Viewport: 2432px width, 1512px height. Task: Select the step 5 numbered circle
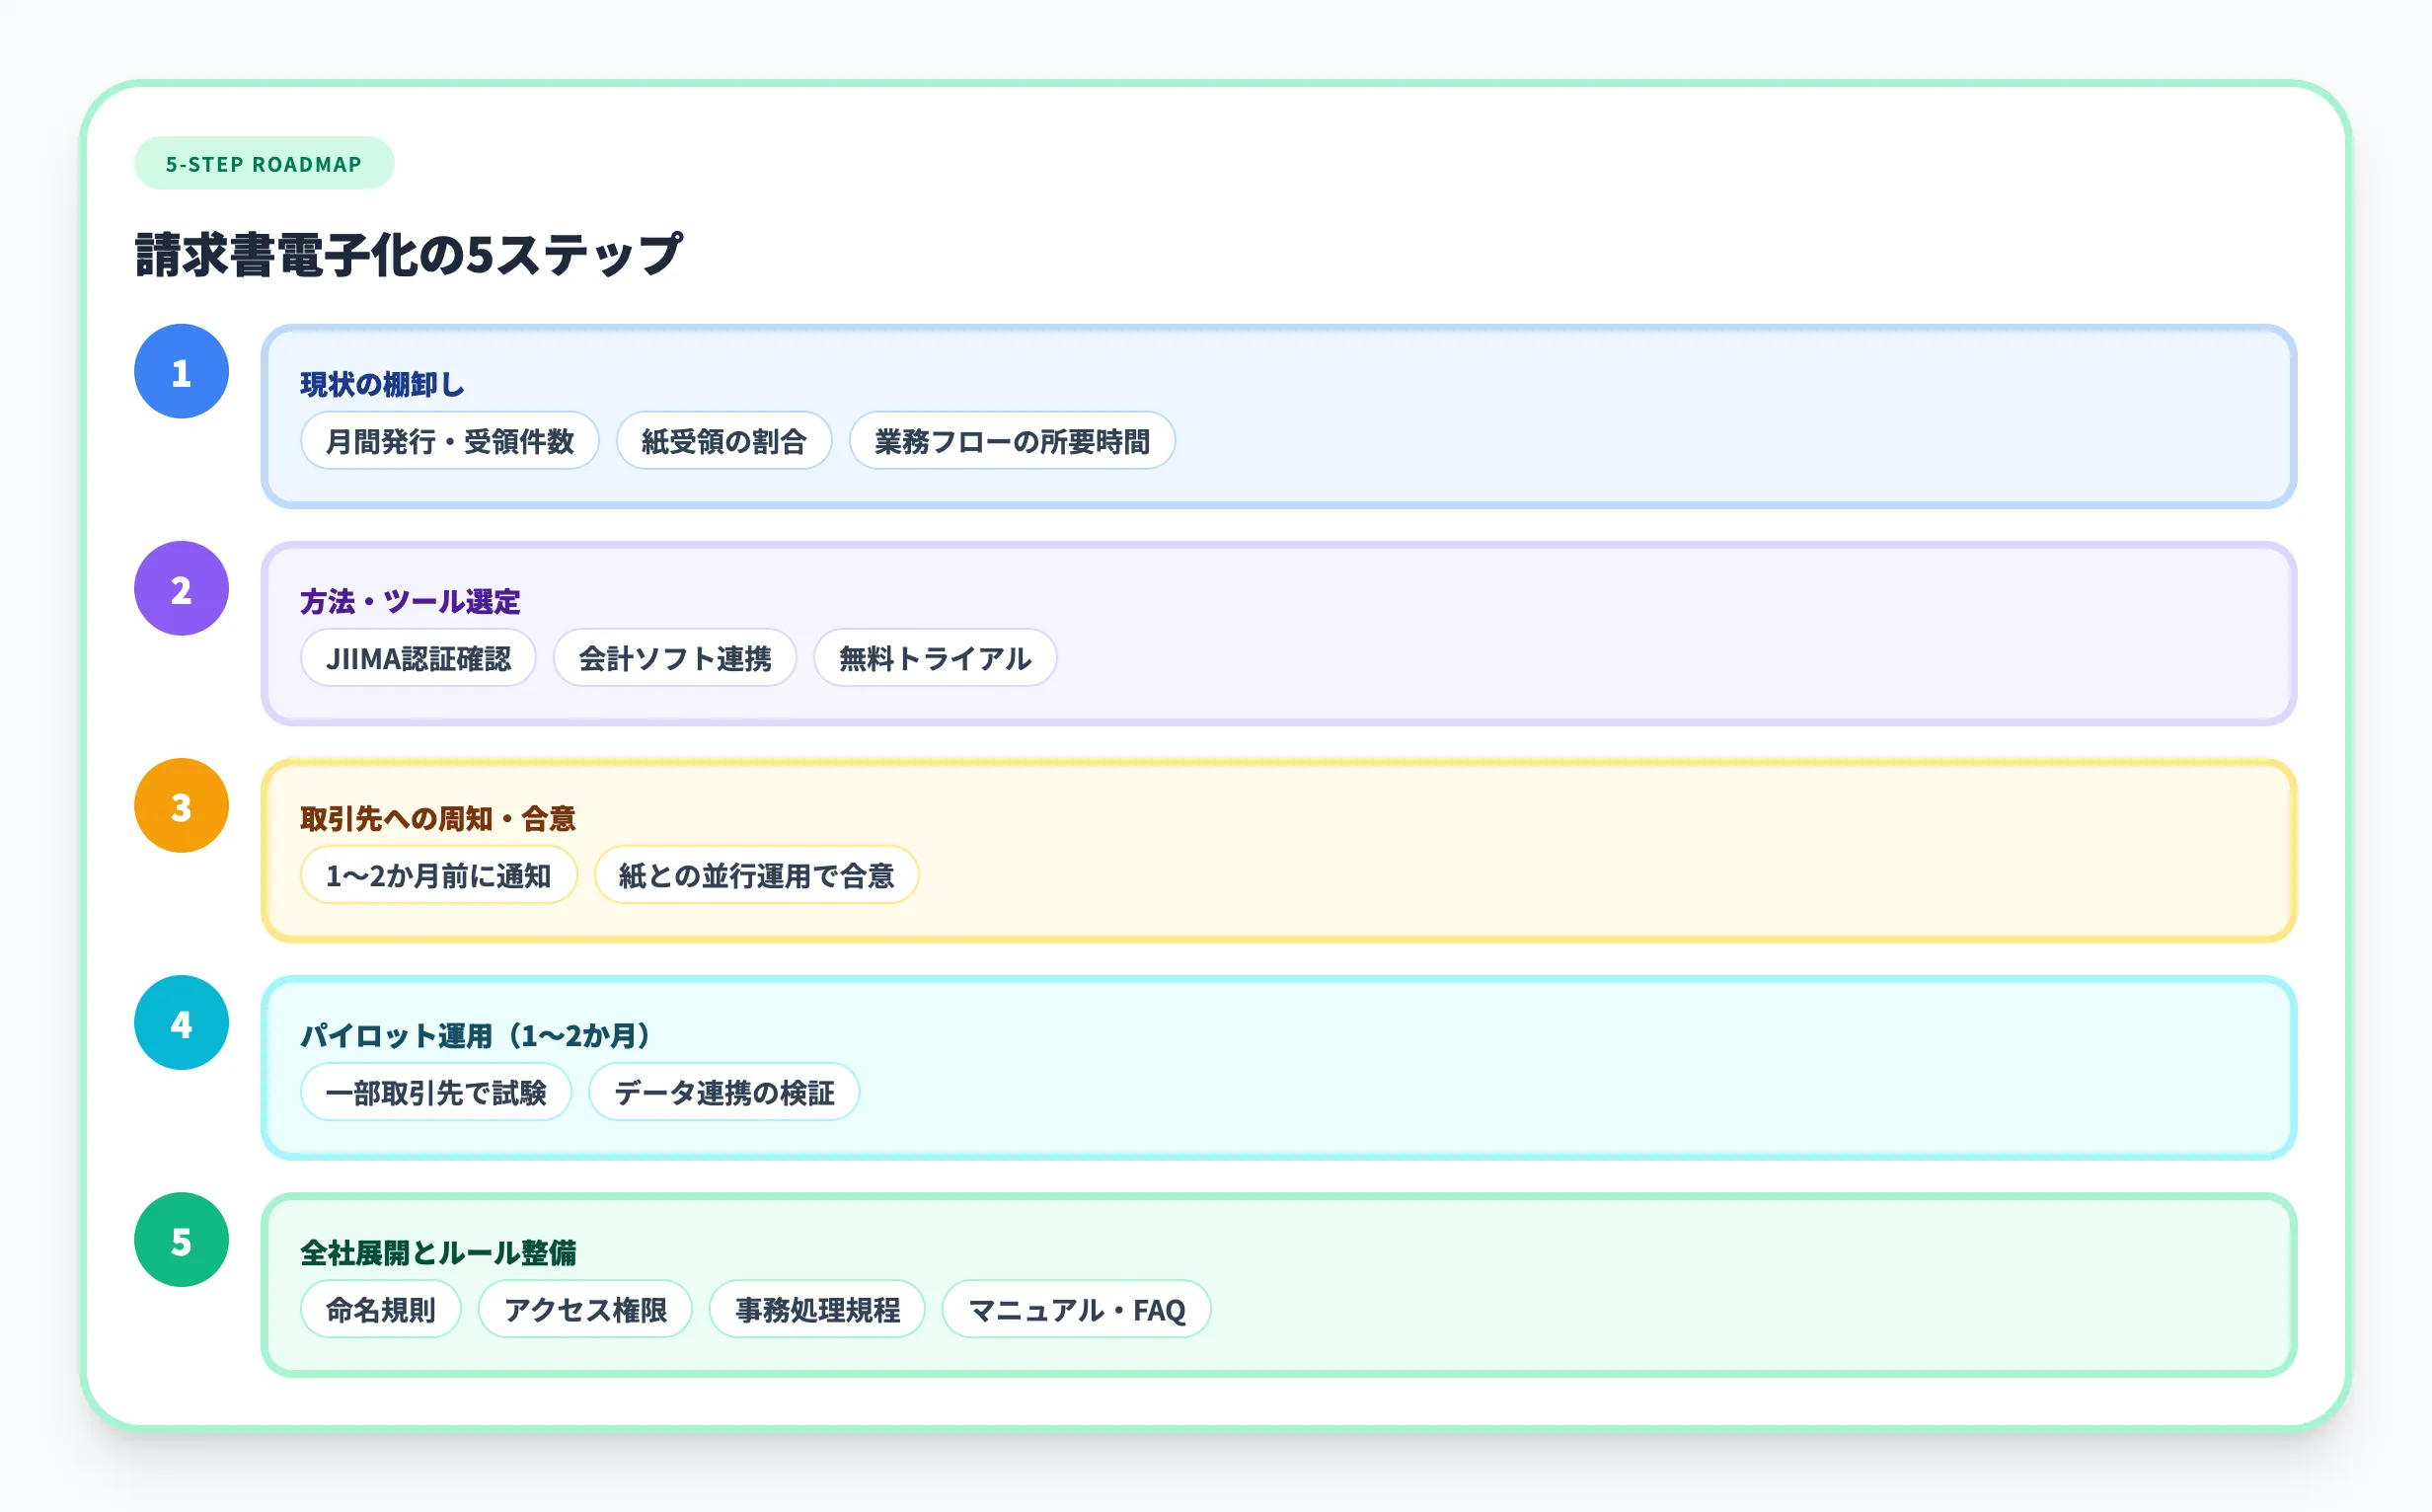click(181, 1241)
